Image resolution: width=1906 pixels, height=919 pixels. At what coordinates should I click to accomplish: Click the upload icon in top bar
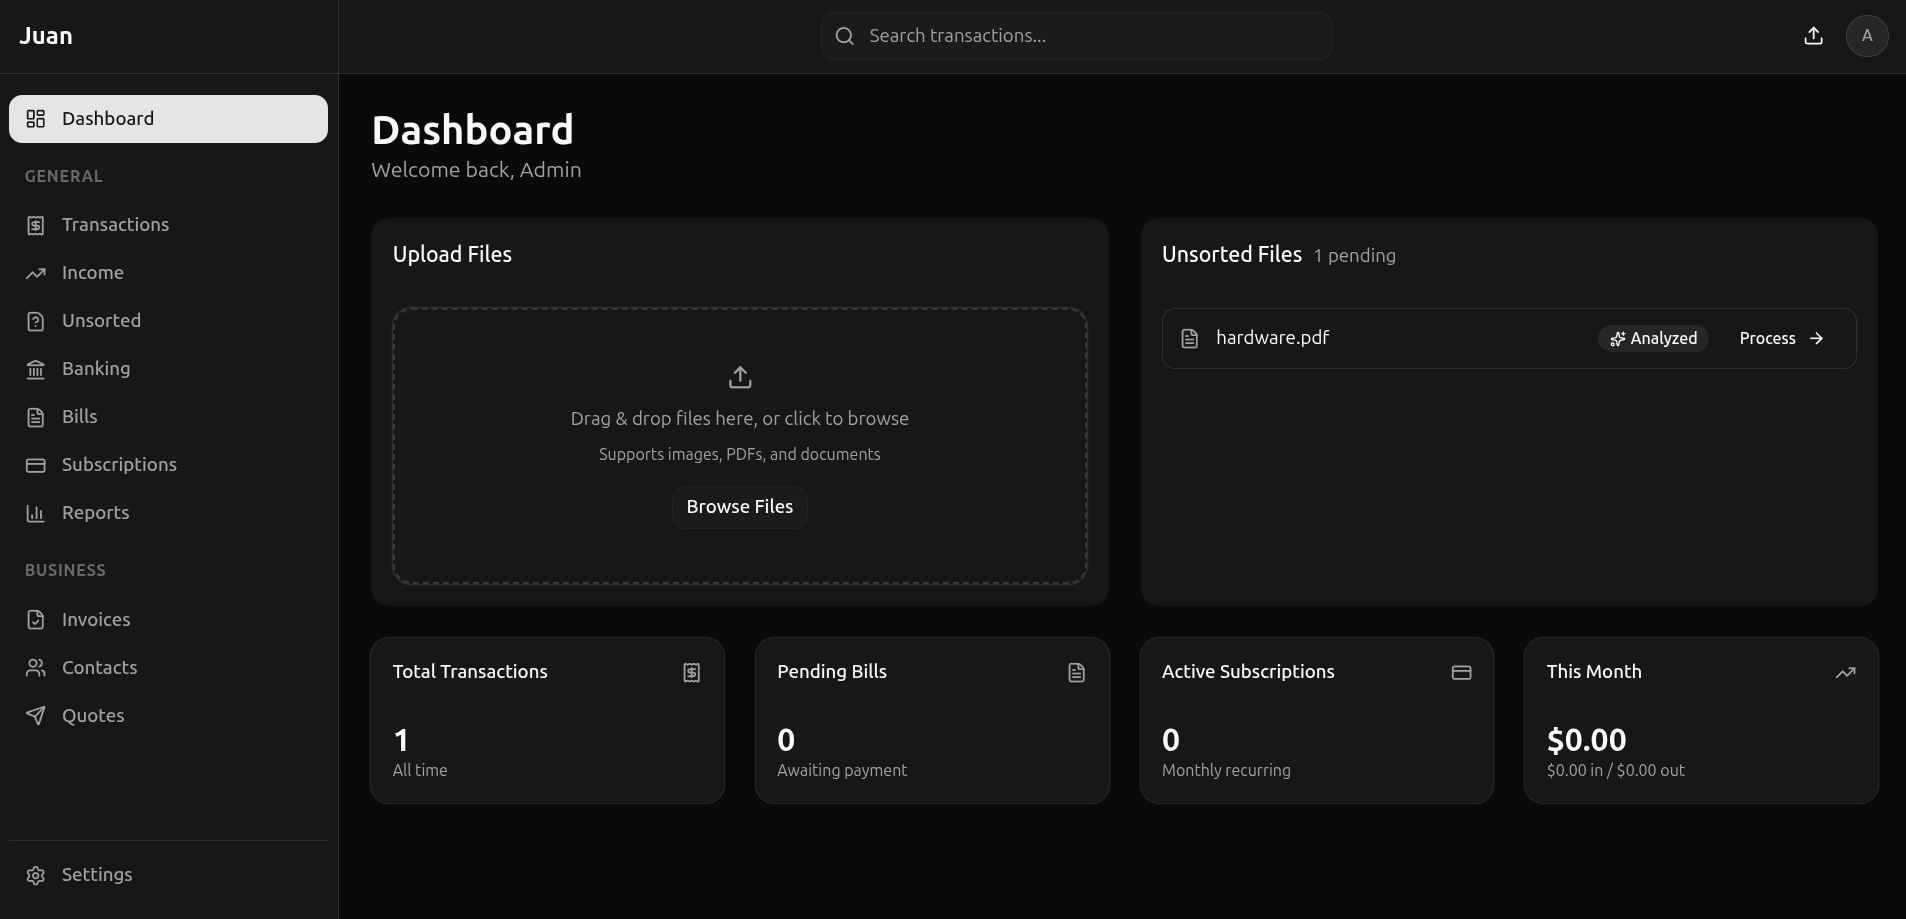[1812, 36]
